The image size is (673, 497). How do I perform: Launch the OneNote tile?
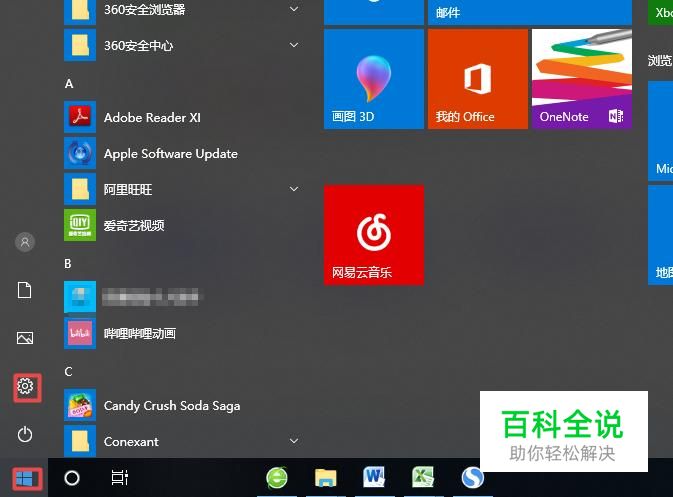tap(582, 79)
